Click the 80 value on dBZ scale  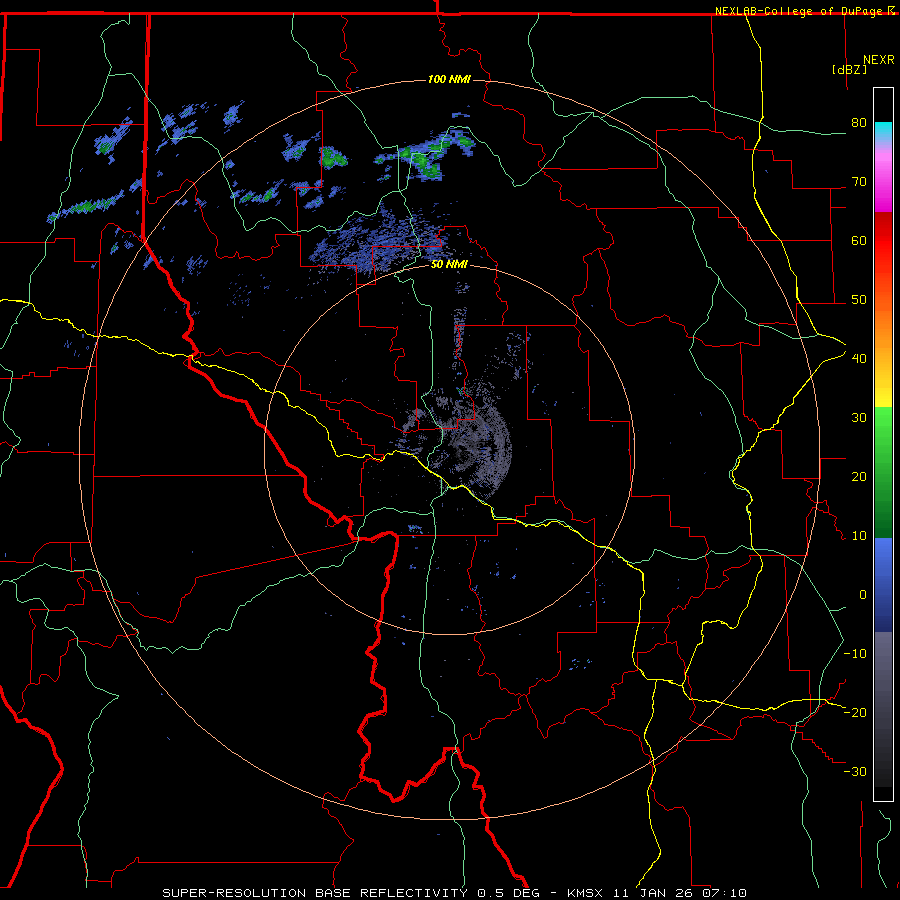(859, 122)
